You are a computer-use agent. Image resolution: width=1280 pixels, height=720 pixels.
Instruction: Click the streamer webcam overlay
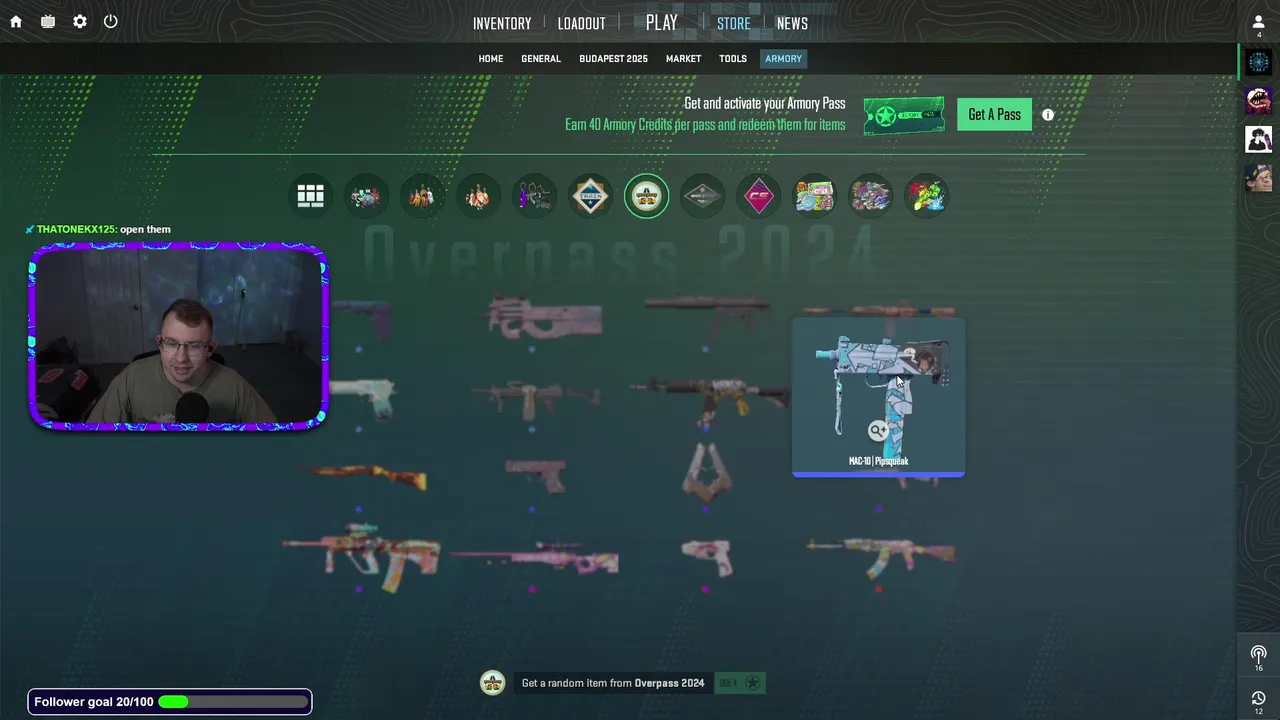(178, 338)
